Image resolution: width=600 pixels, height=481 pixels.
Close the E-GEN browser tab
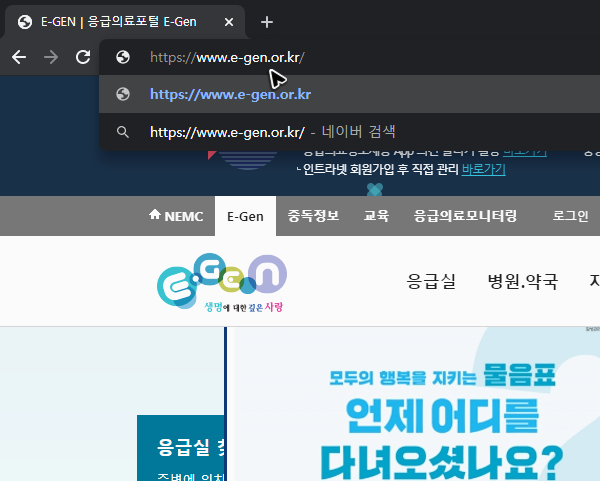click(229, 22)
